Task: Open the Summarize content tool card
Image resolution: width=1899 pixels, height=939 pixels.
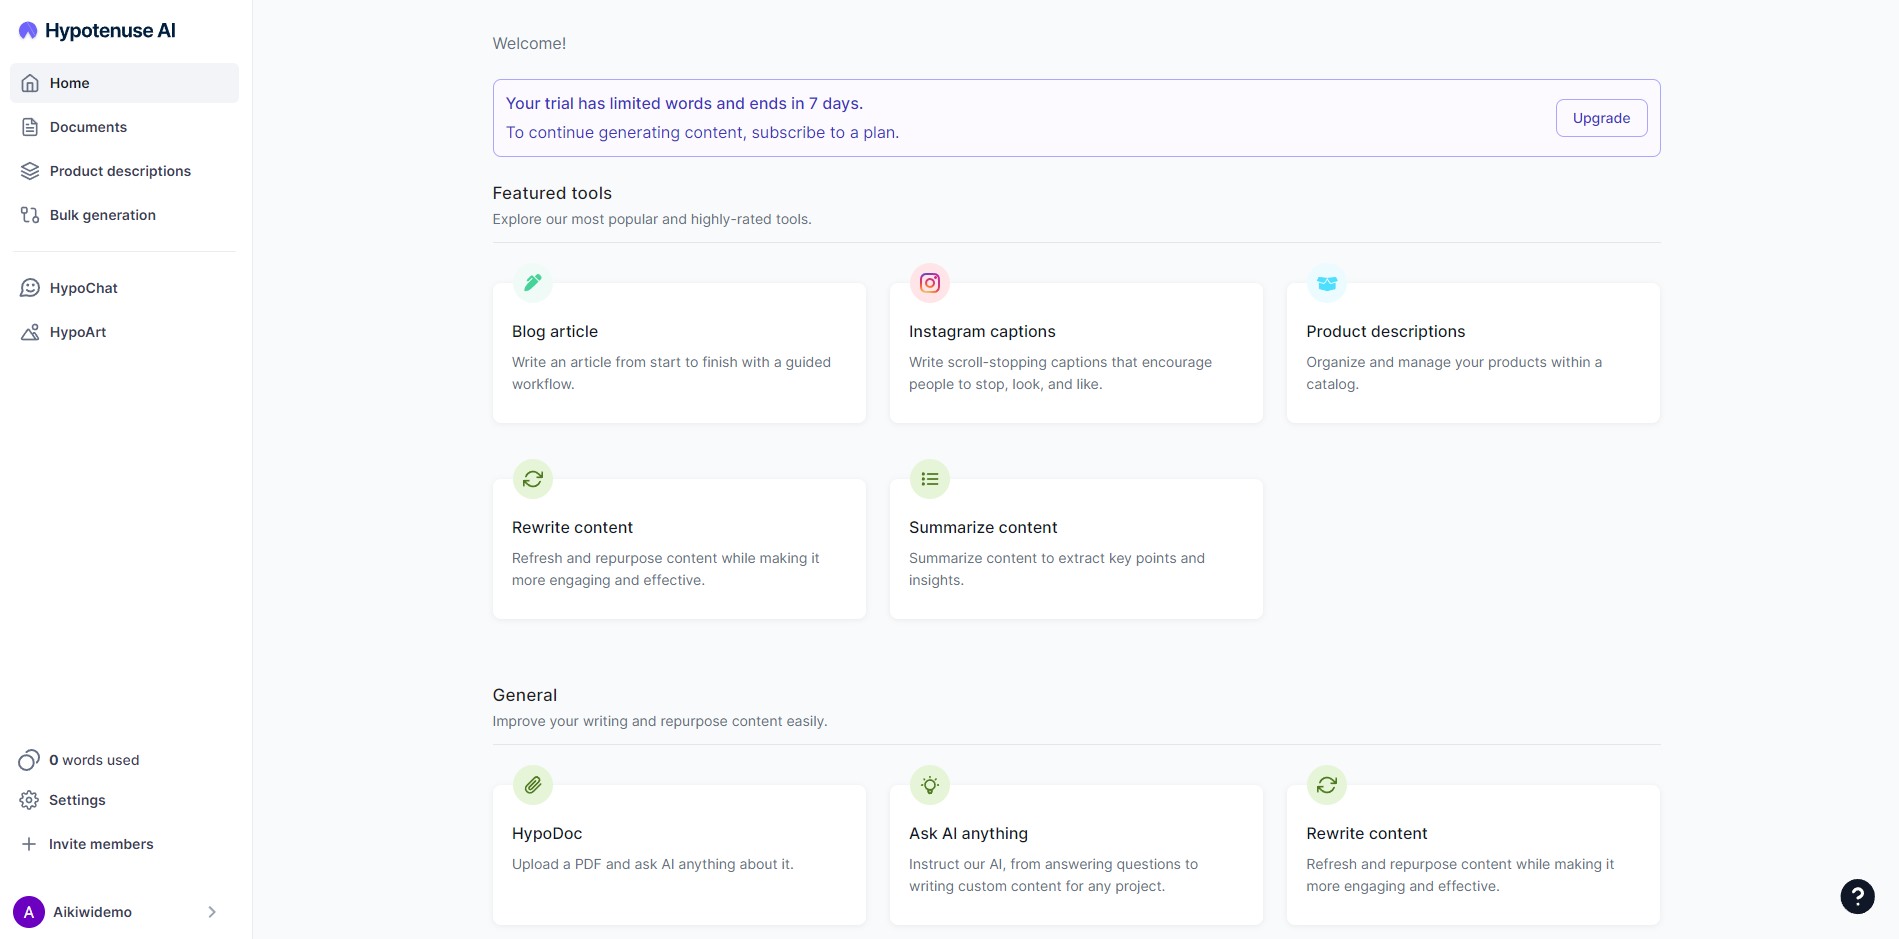Action: [1076, 549]
